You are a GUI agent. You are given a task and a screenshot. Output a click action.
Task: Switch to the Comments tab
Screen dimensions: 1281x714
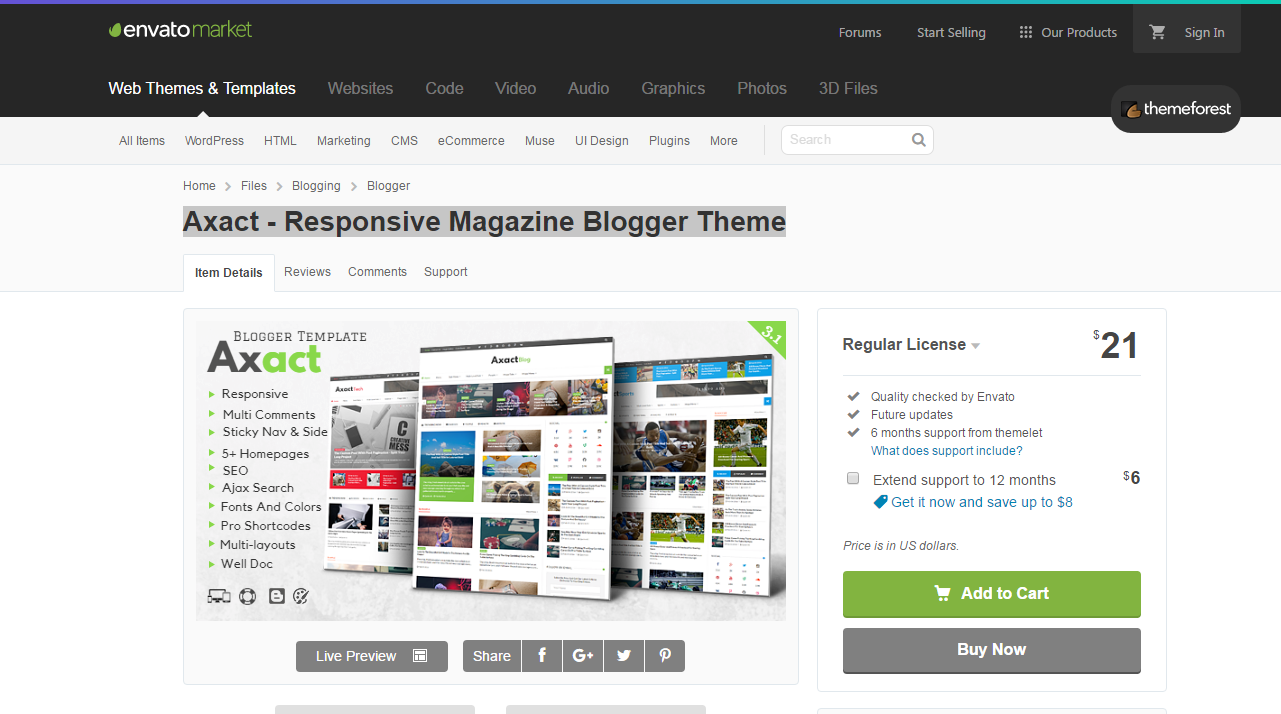(377, 272)
